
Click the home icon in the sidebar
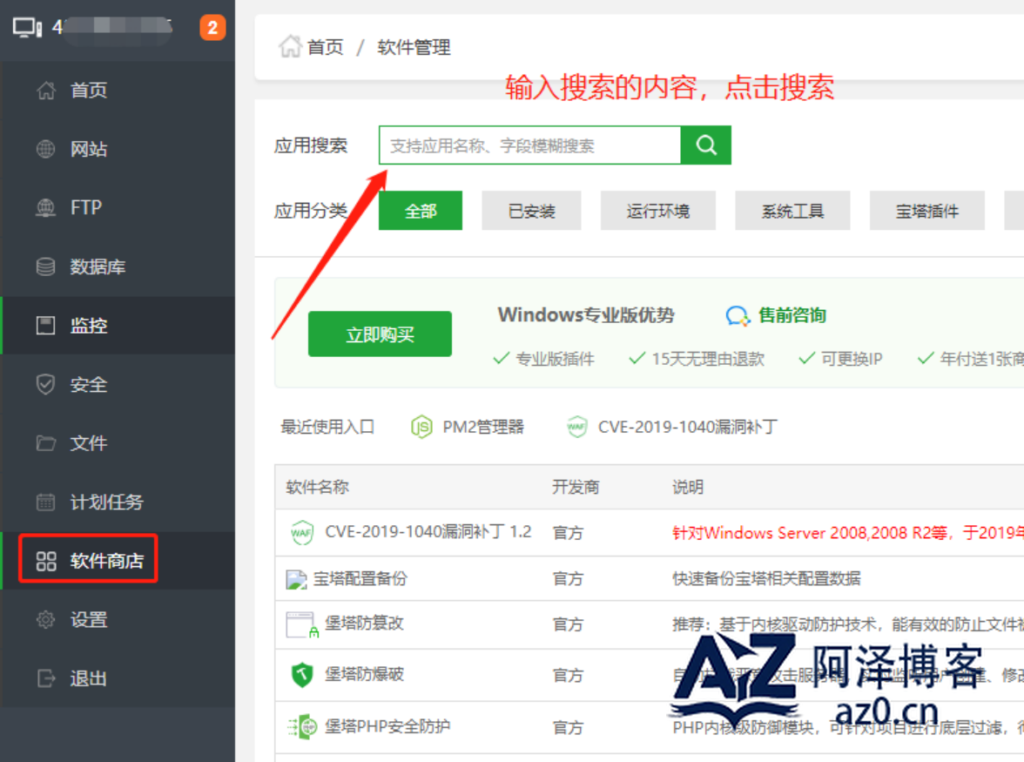(x=46, y=90)
